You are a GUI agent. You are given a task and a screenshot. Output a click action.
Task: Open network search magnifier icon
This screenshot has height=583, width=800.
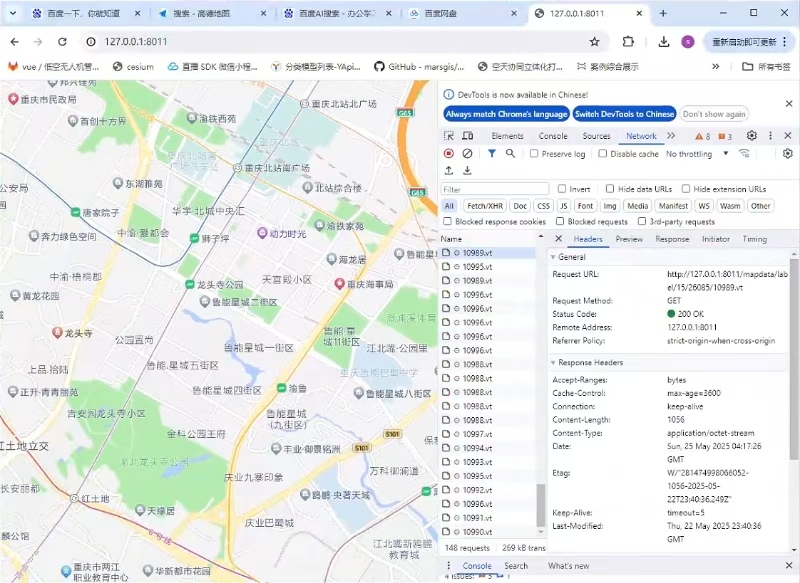(510, 154)
